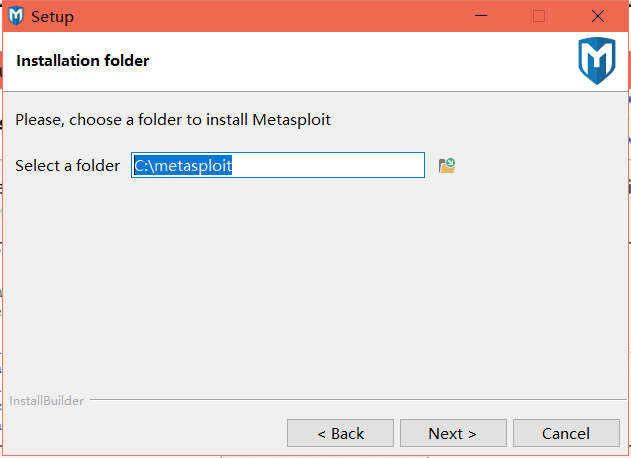The height and width of the screenshot is (458, 631).
Task: Click the 'Setup' title text
Action: coord(52,17)
